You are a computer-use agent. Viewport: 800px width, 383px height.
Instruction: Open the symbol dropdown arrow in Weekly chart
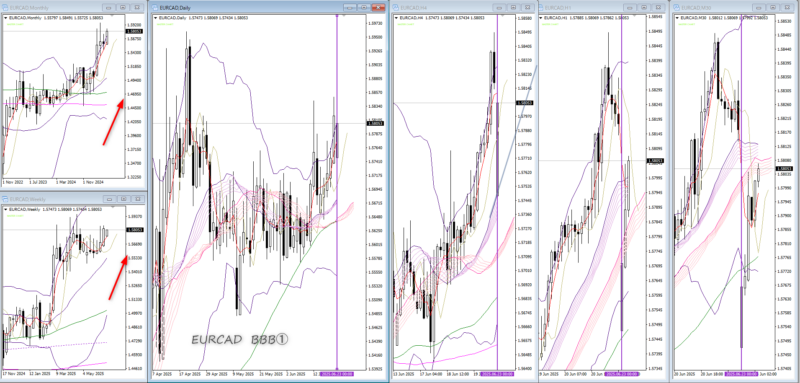tap(6, 210)
